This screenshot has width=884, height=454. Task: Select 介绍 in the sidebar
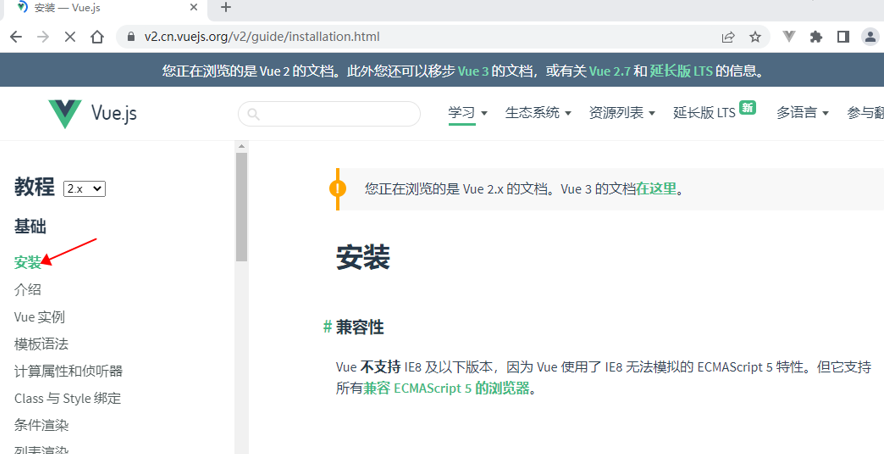point(28,289)
